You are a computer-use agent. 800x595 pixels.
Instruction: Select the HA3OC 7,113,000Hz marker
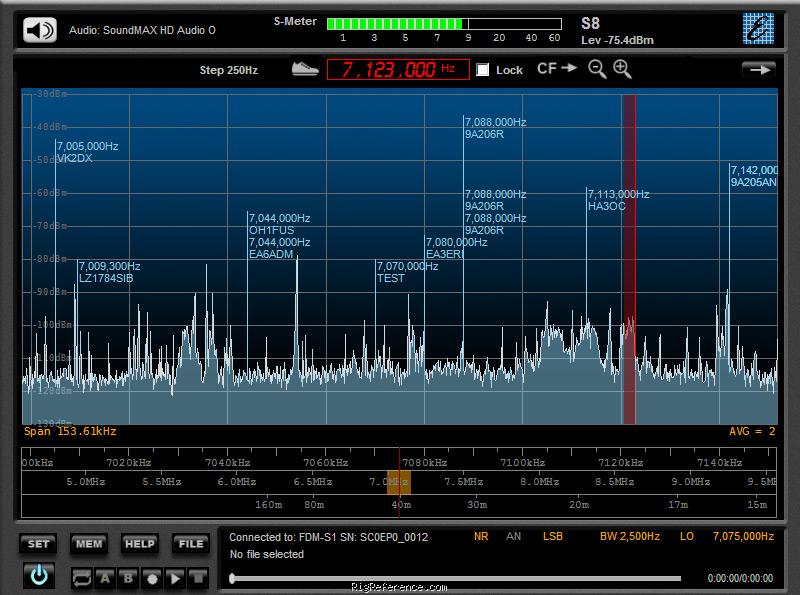pyautogui.click(x=618, y=200)
